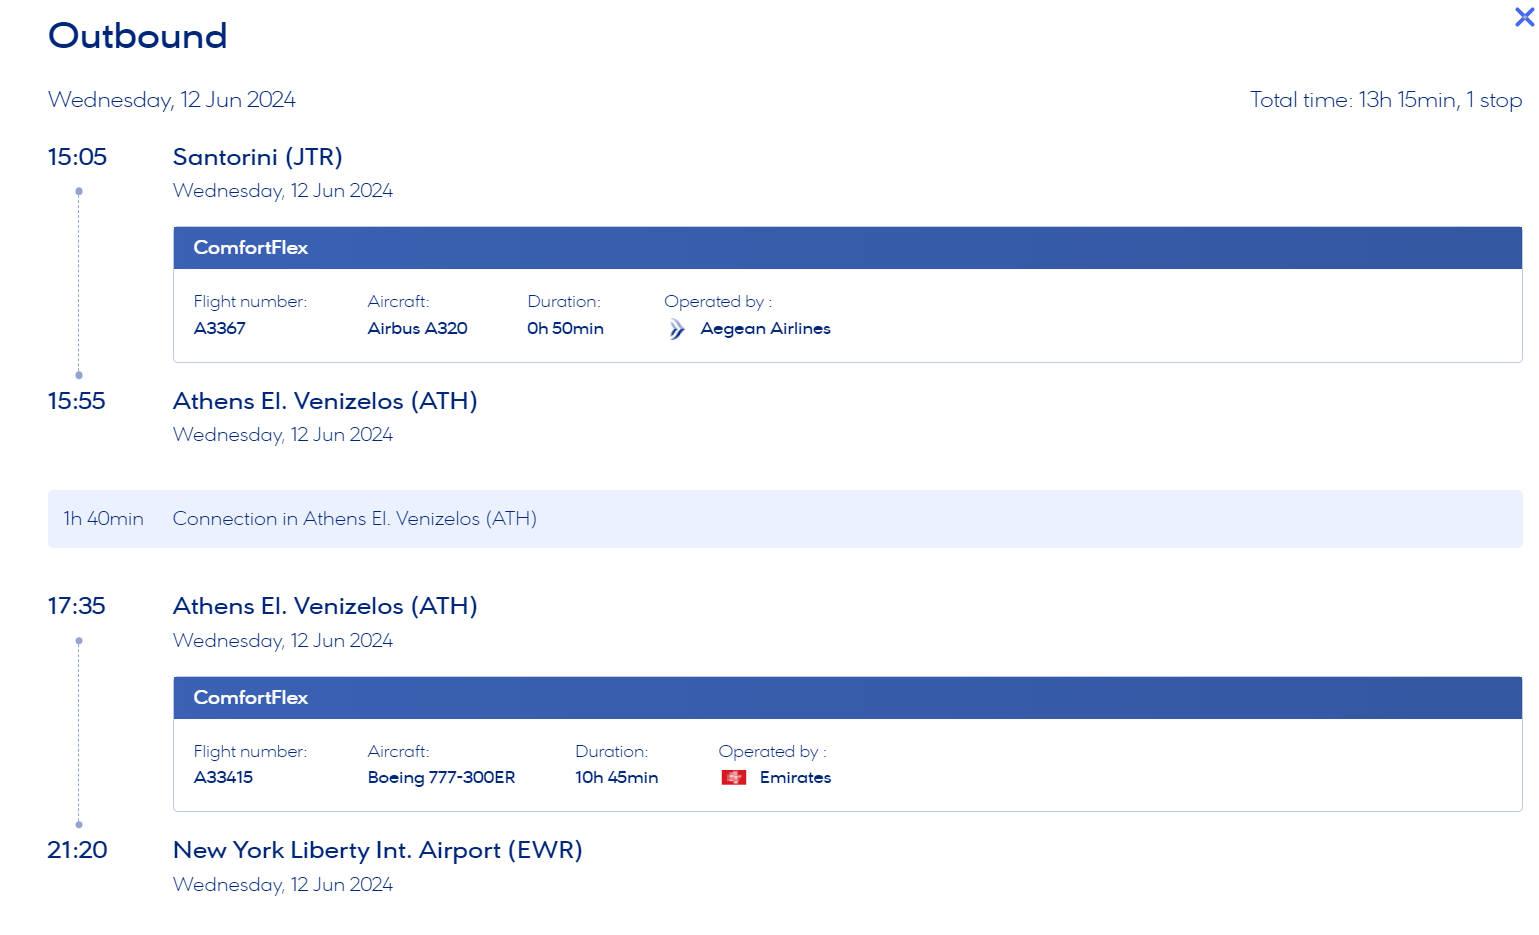1539x935 pixels.
Task: Close the Outbound flight details panel
Action: tap(1524, 17)
